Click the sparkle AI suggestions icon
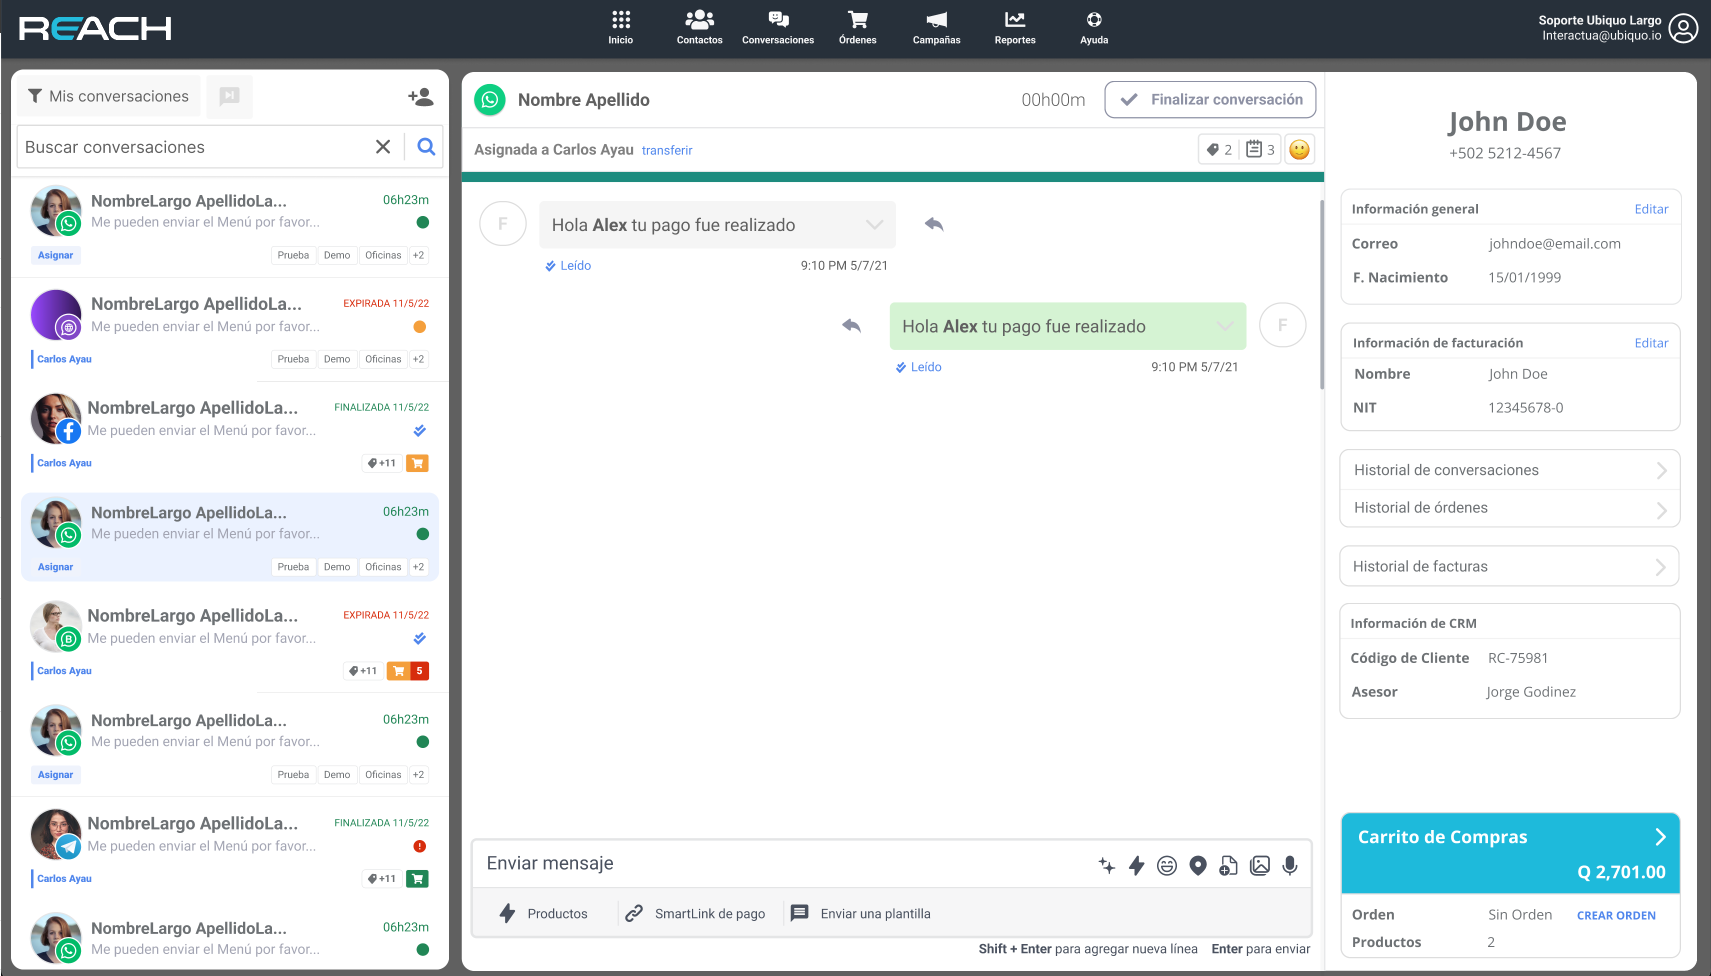This screenshot has width=1711, height=976. [x=1106, y=866]
